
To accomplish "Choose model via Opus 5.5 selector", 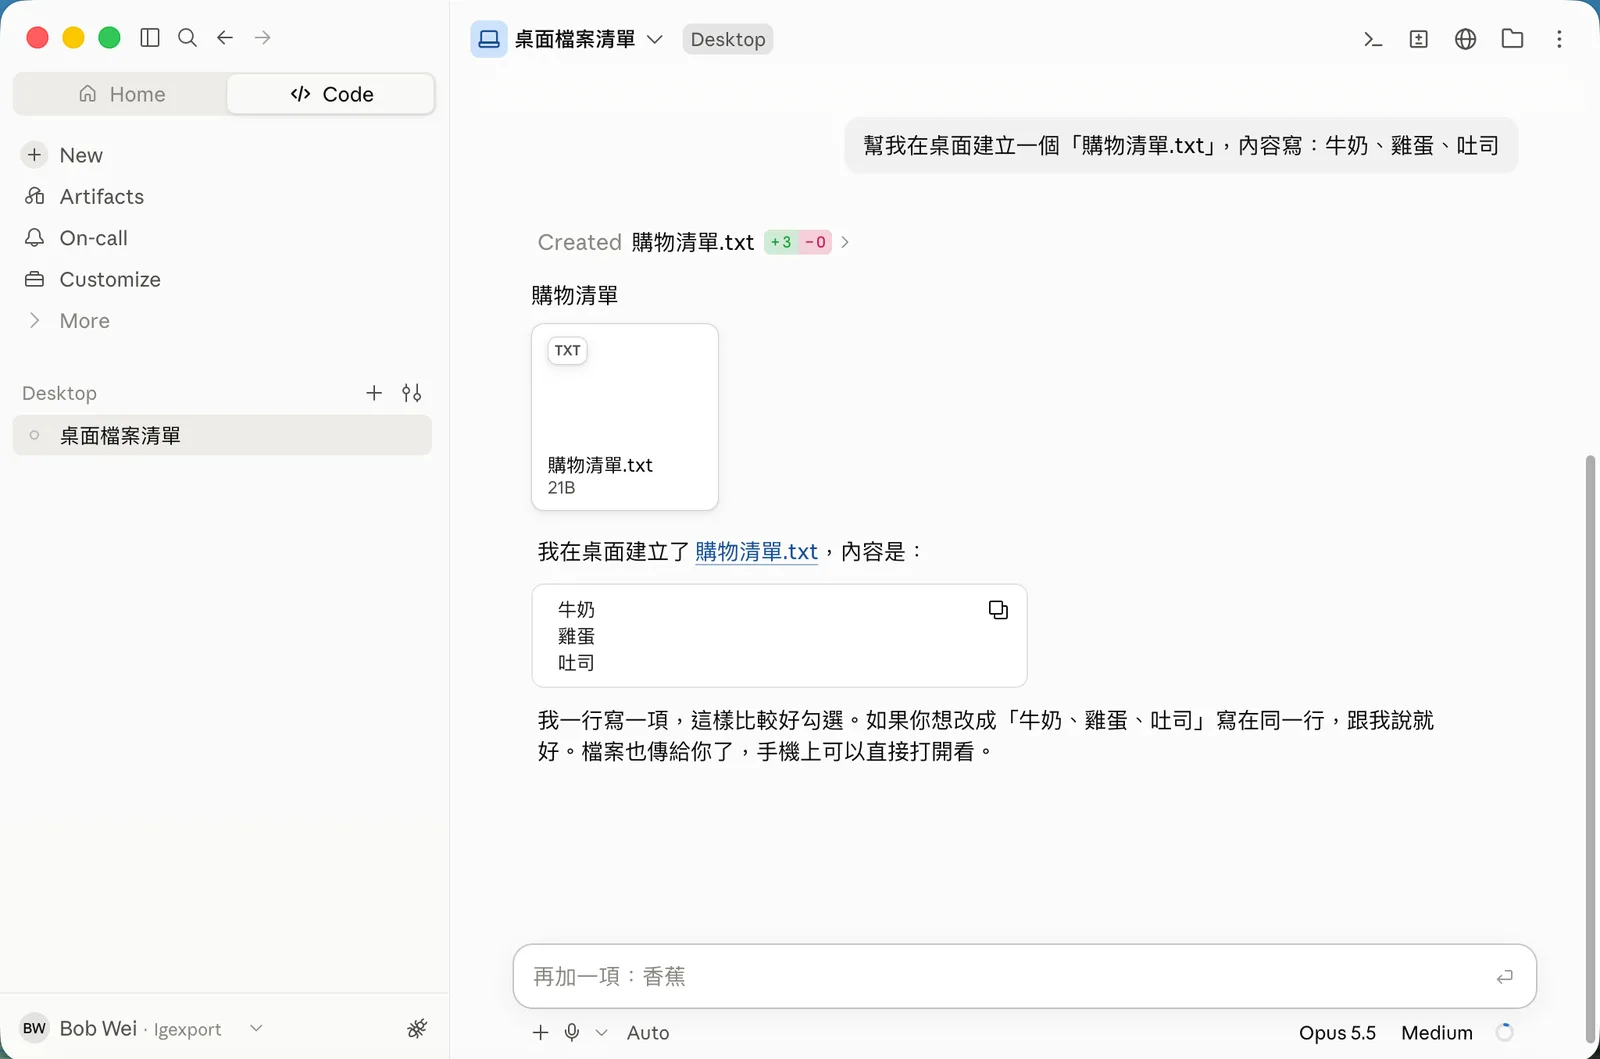I will click(x=1337, y=1033).
